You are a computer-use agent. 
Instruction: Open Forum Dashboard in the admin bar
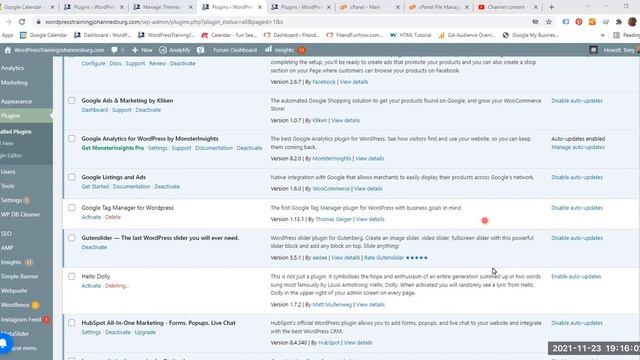235,50
